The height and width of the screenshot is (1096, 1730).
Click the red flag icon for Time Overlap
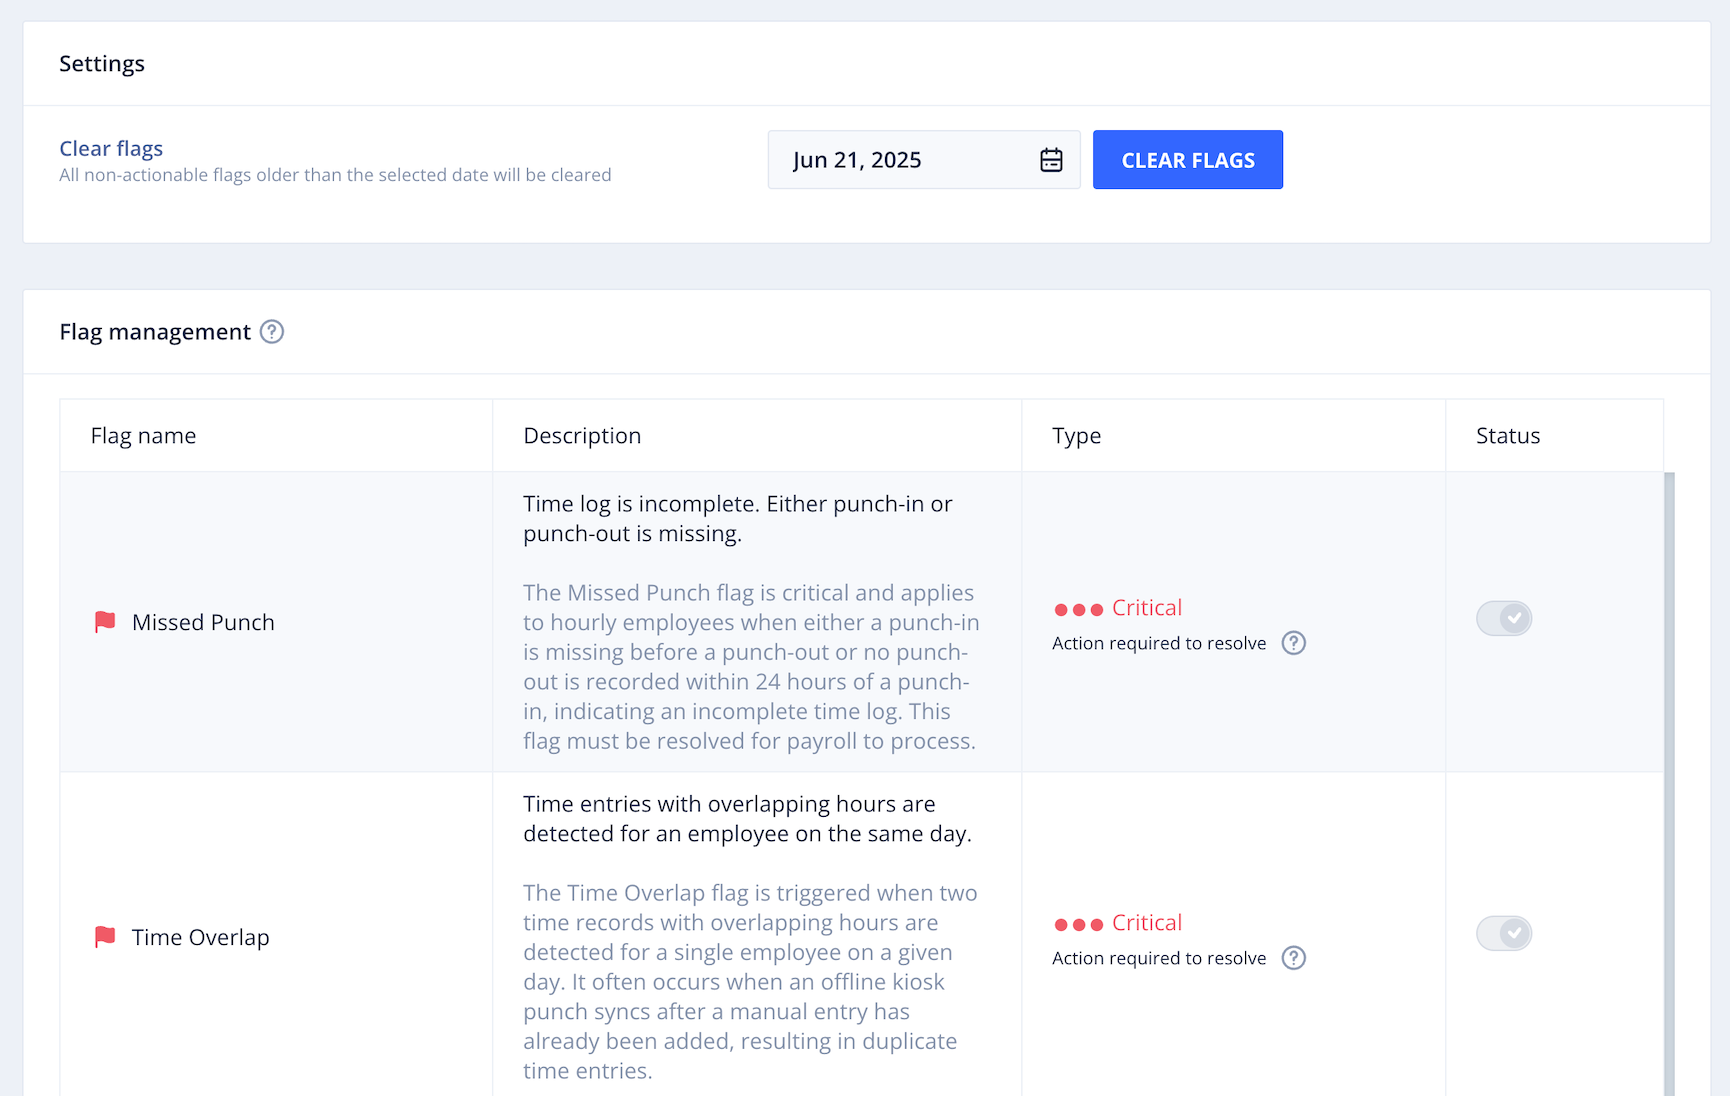[105, 937]
